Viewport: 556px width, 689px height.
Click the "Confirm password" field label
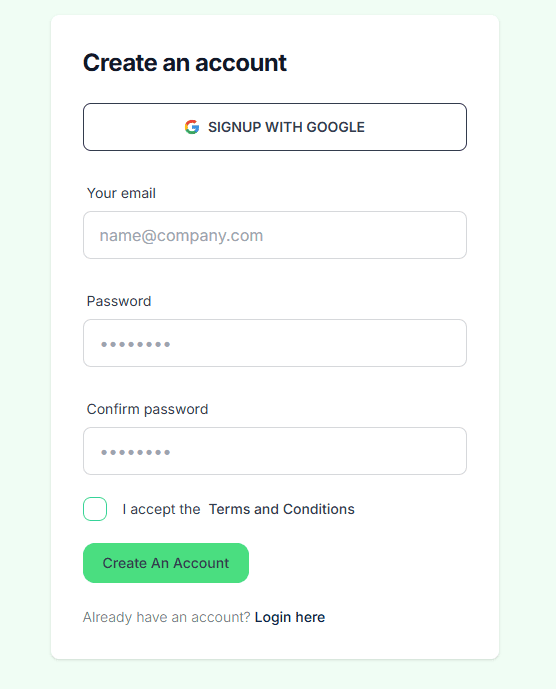coord(147,409)
